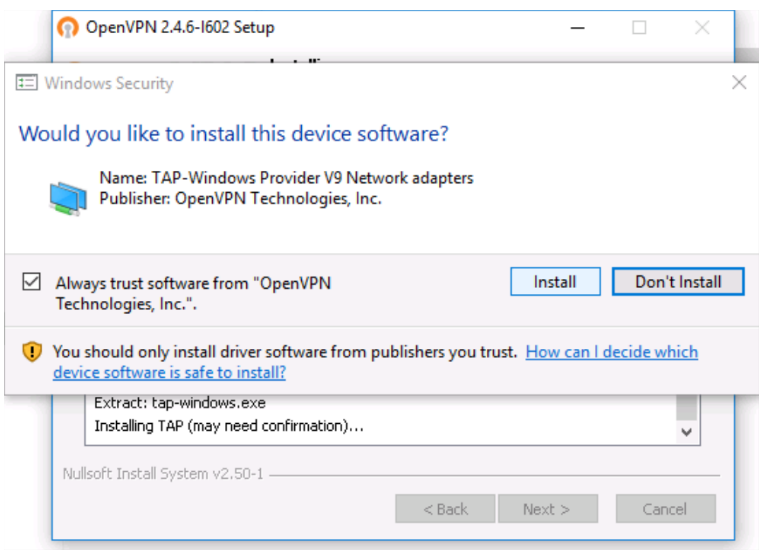Minimize the OpenVPN Setup window
The height and width of the screenshot is (553, 761).
[x=577, y=28]
